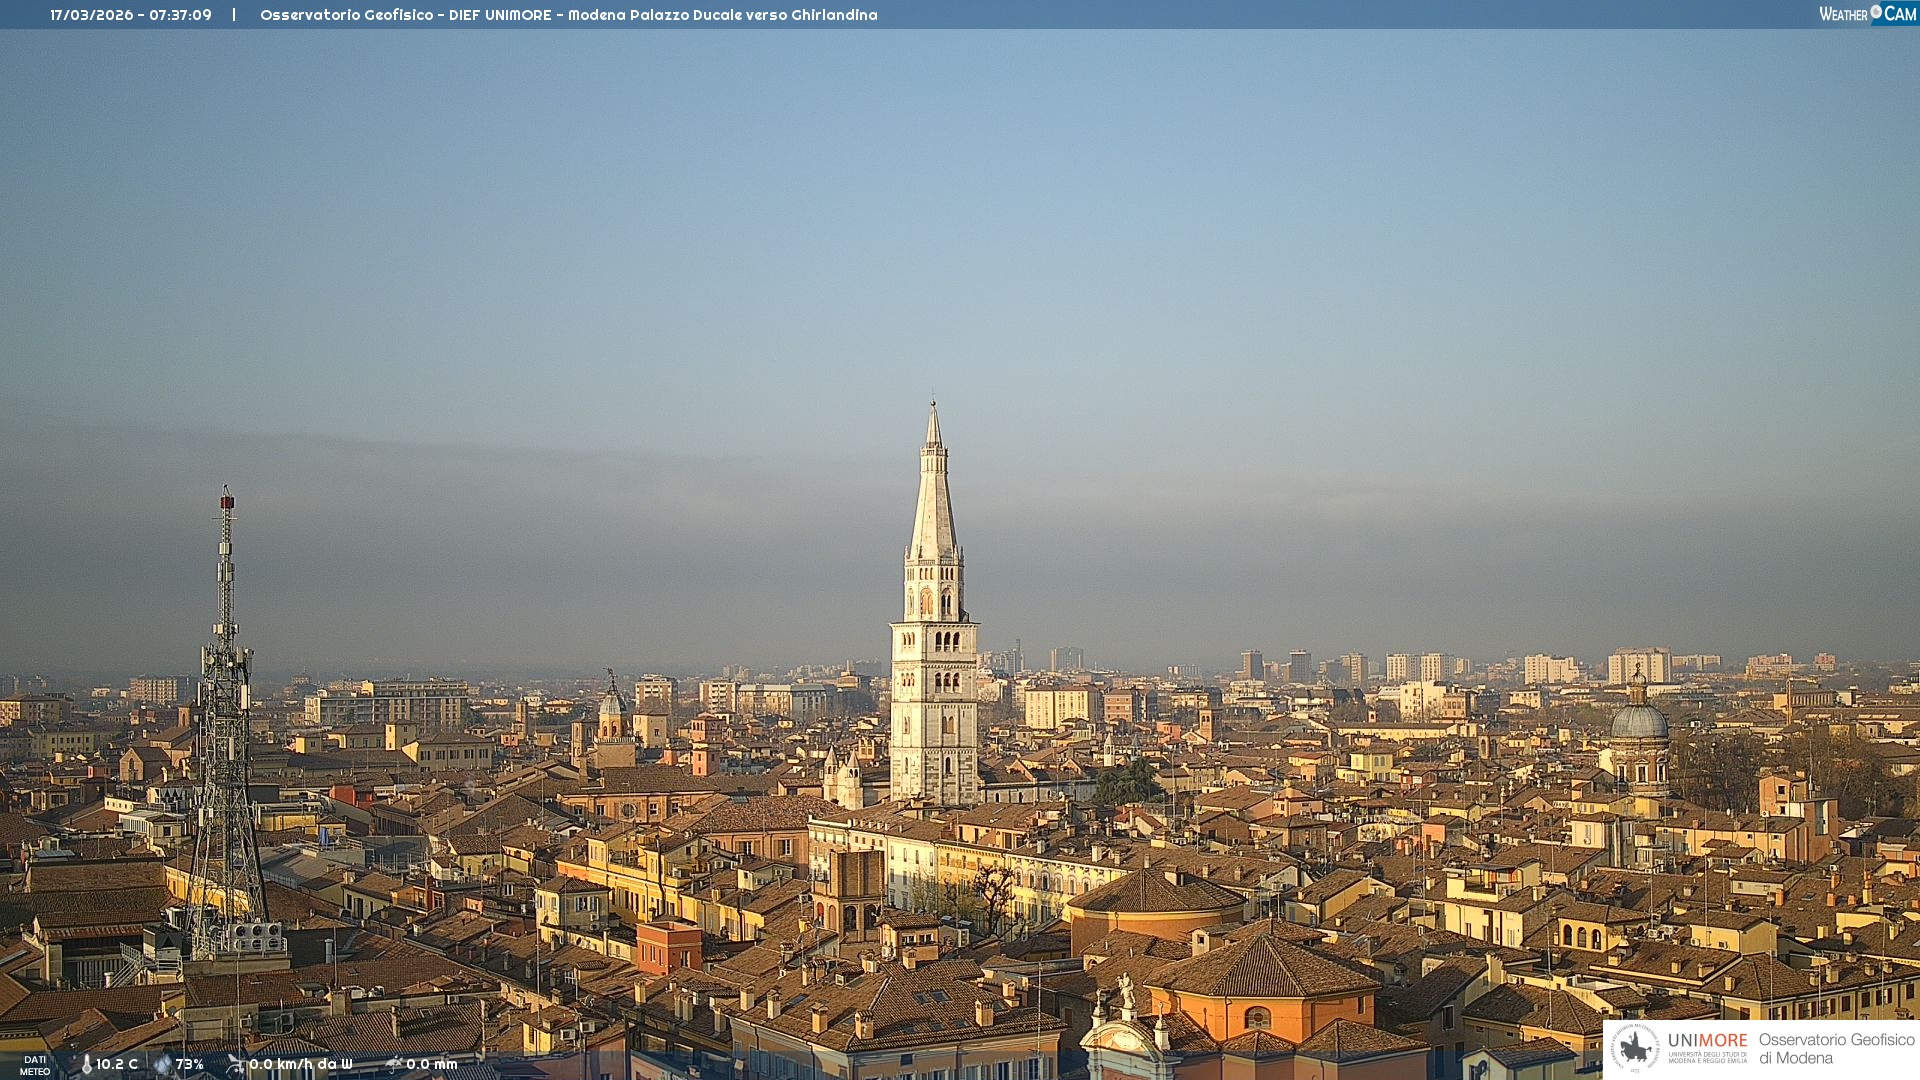Image resolution: width=1920 pixels, height=1080 pixels.
Task: Click the 73% humidity value
Action: pos(190,1065)
